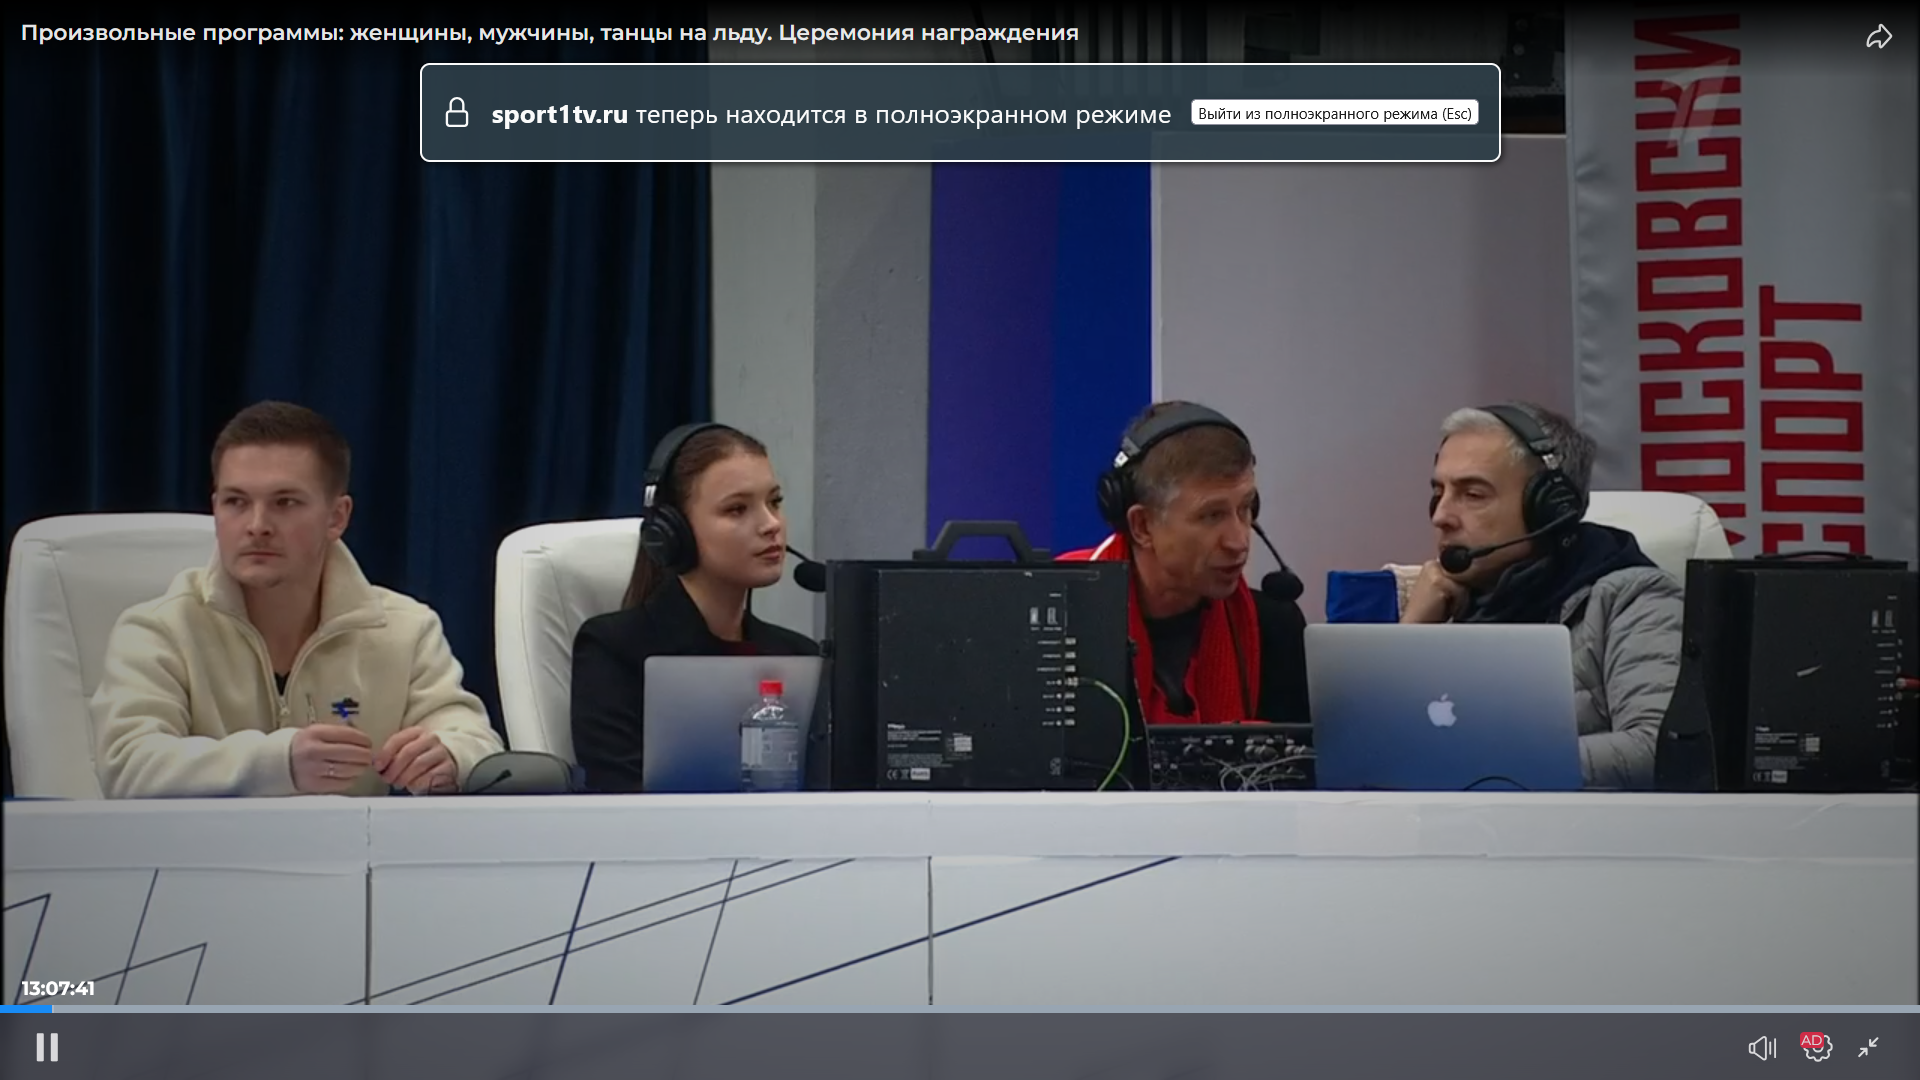The image size is (1920, 1080).
Task: Share the video with arrow icon
Action: [x=1878, y=37]
